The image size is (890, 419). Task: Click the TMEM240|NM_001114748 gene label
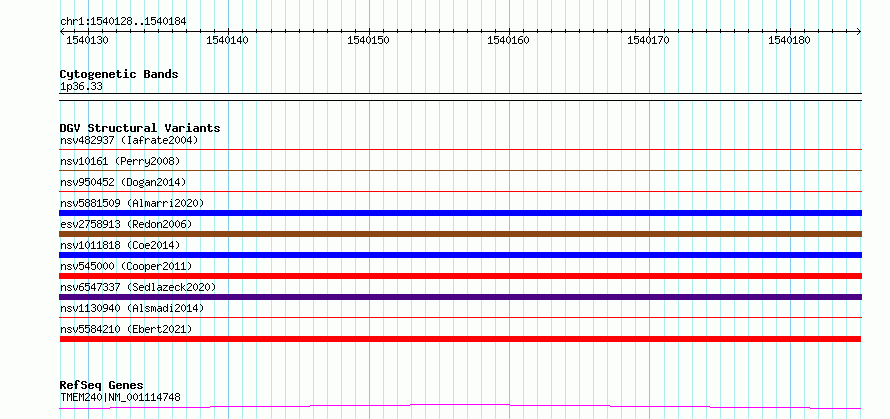click(x=120, y=397)
